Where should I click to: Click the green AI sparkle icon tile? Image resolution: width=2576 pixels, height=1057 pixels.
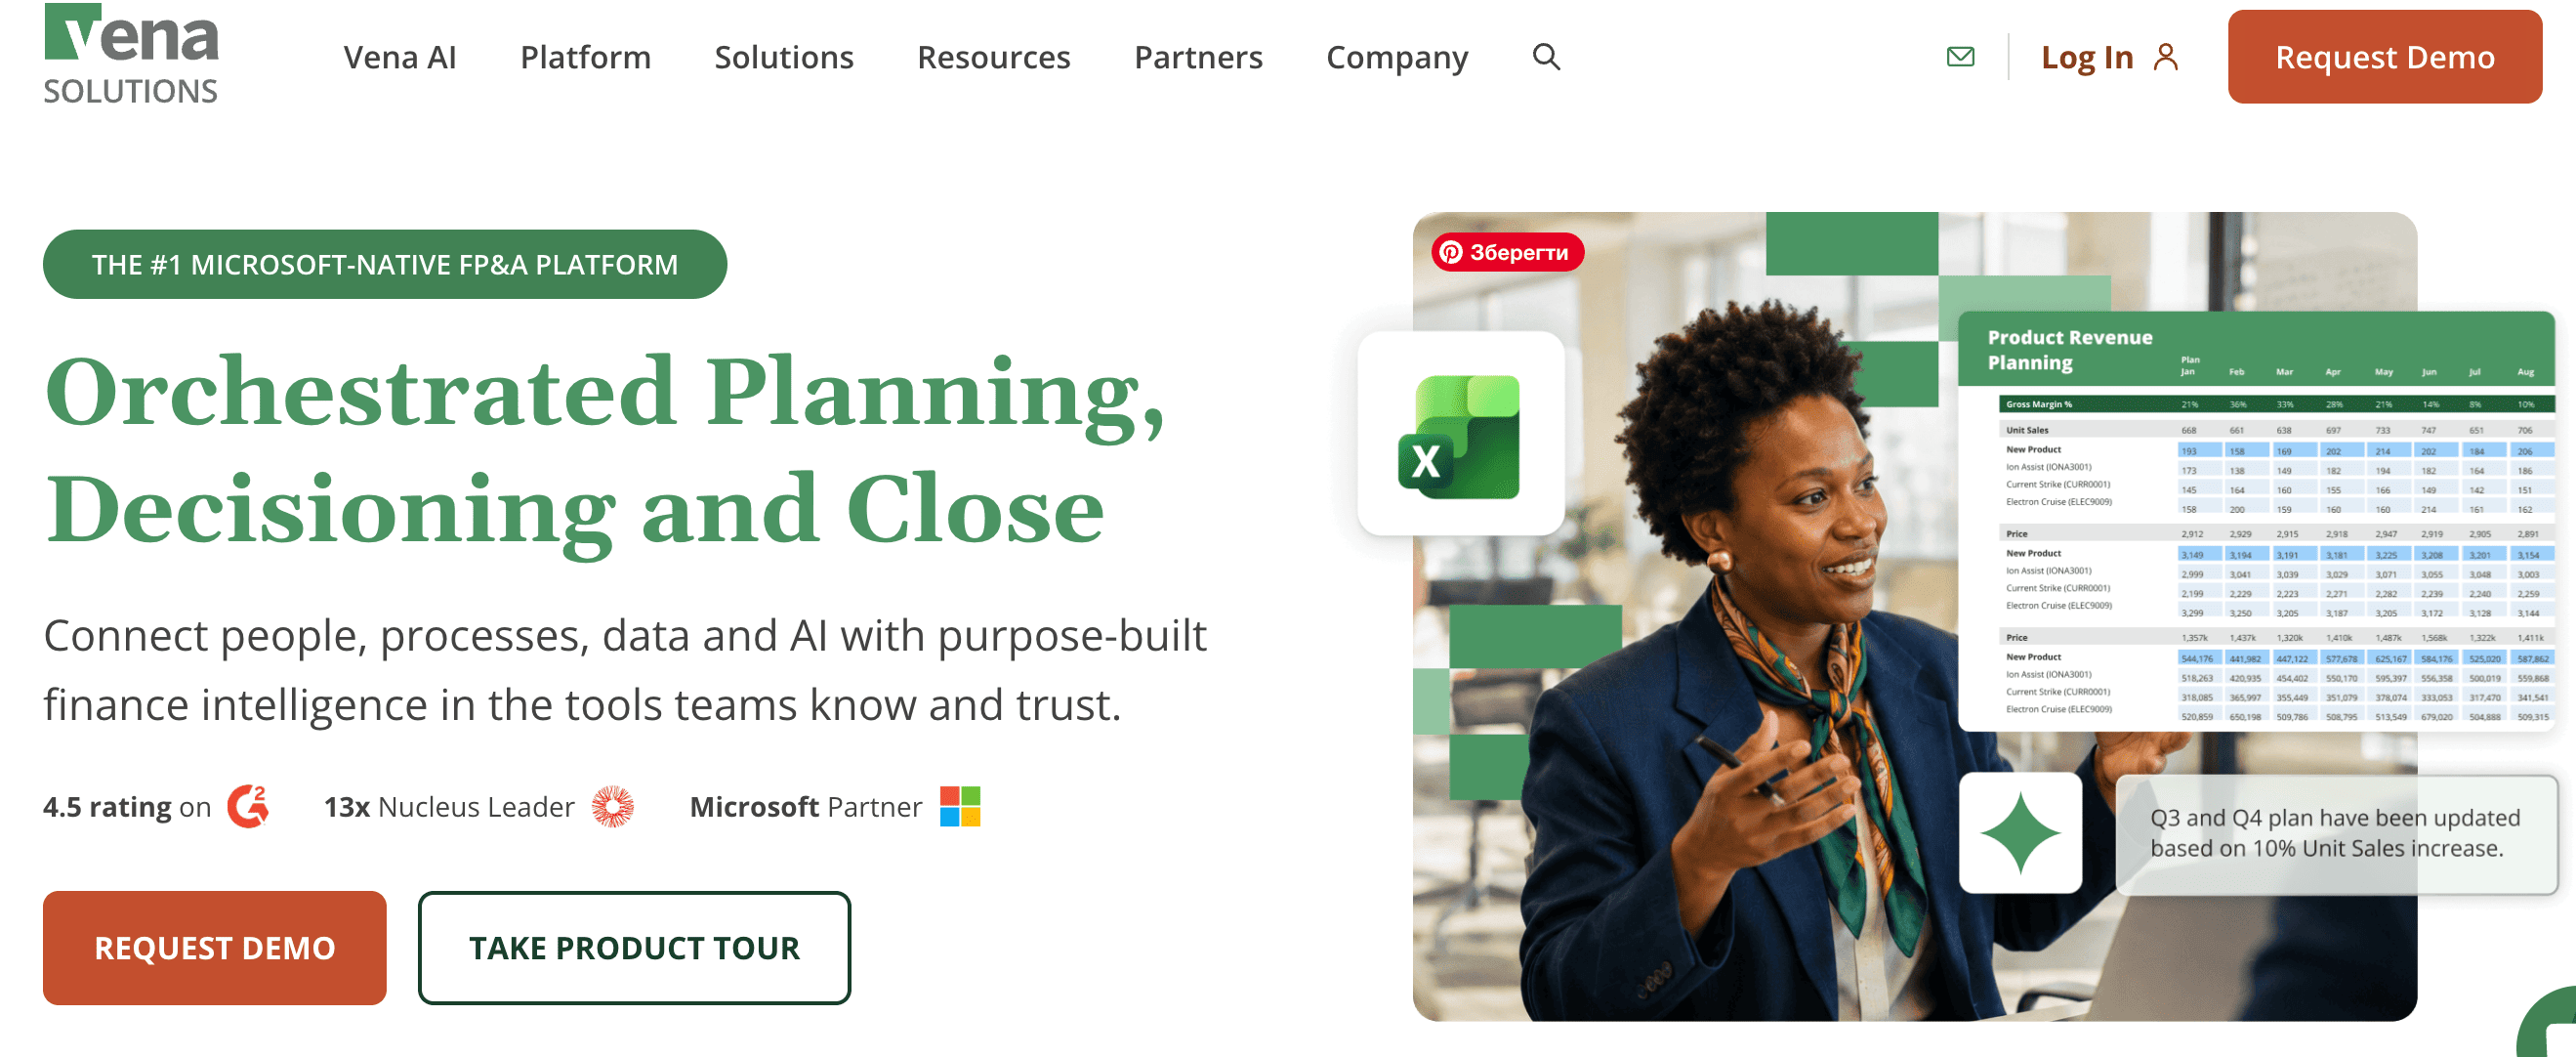(2020, 832)
